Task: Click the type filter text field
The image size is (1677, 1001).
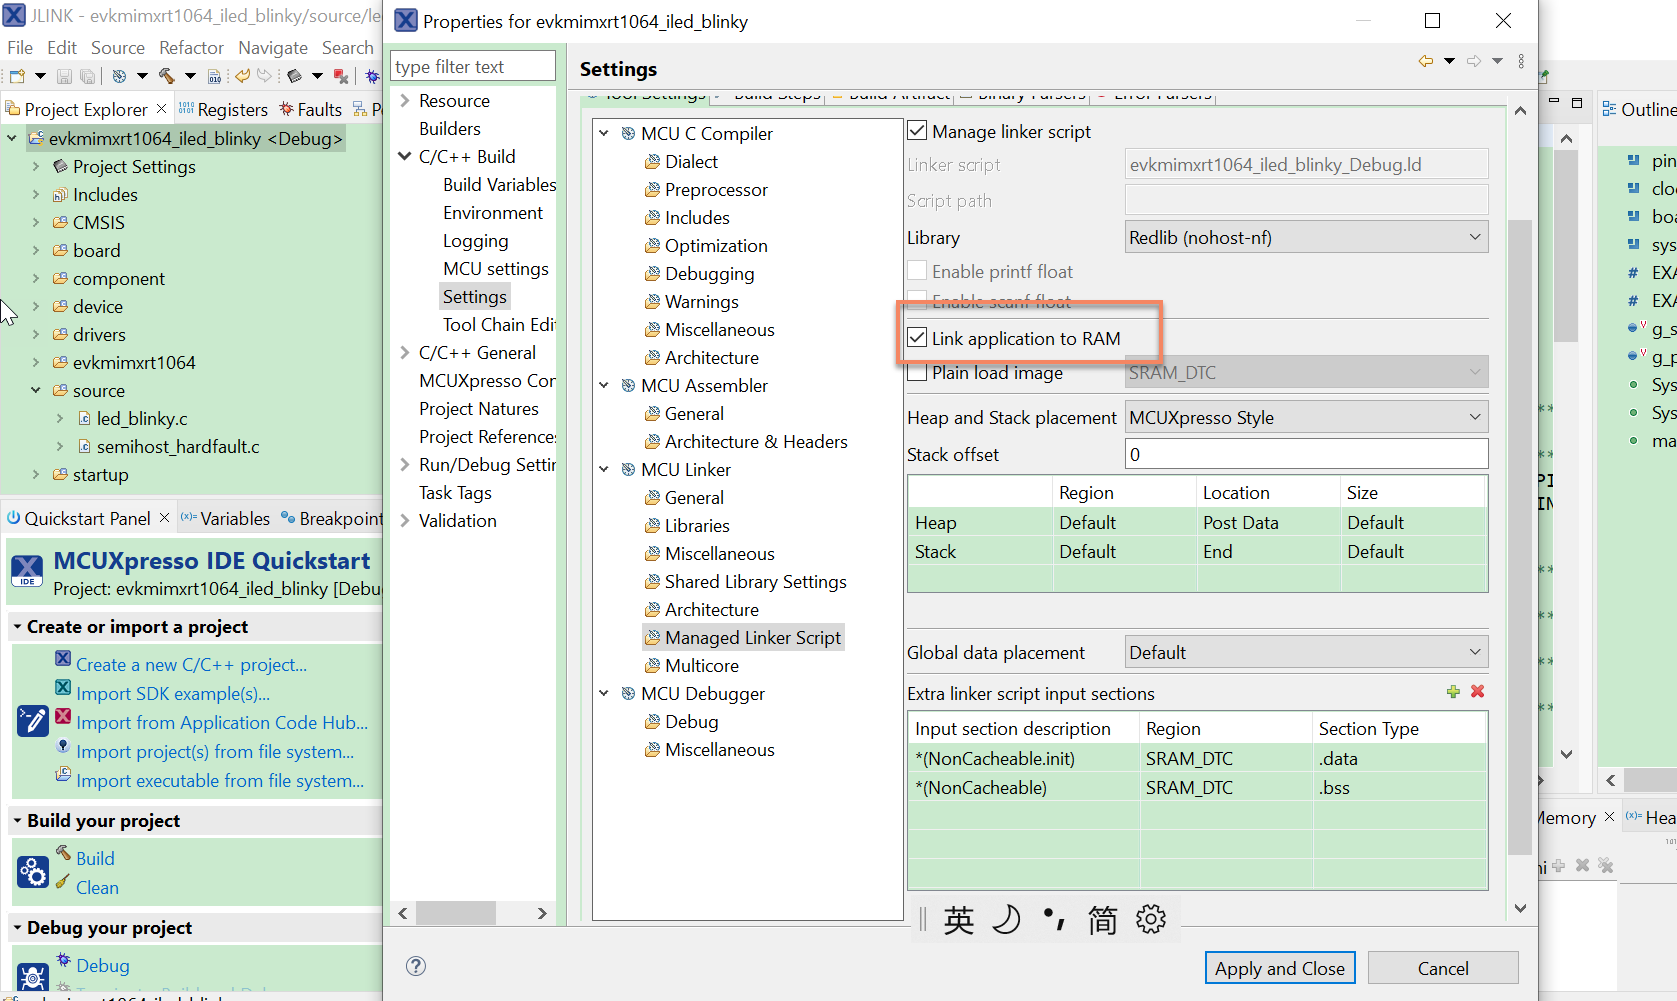Action: [x=473, y=66]
